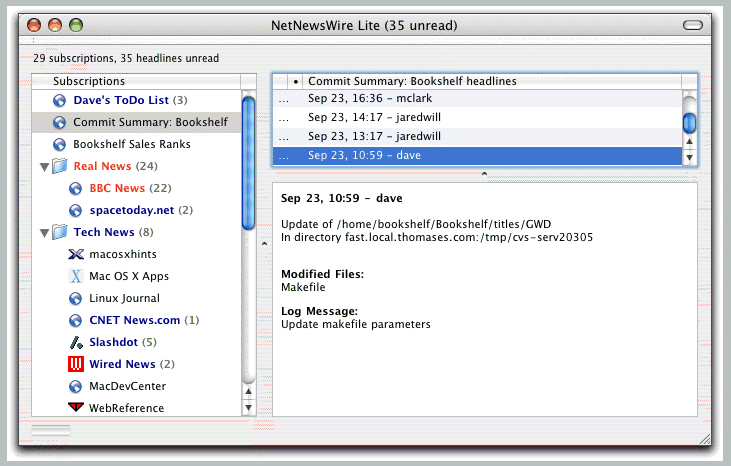Click the subscriptions list scrollbar down arrow
The image size is (731, 466).
[x=248, y=407]
